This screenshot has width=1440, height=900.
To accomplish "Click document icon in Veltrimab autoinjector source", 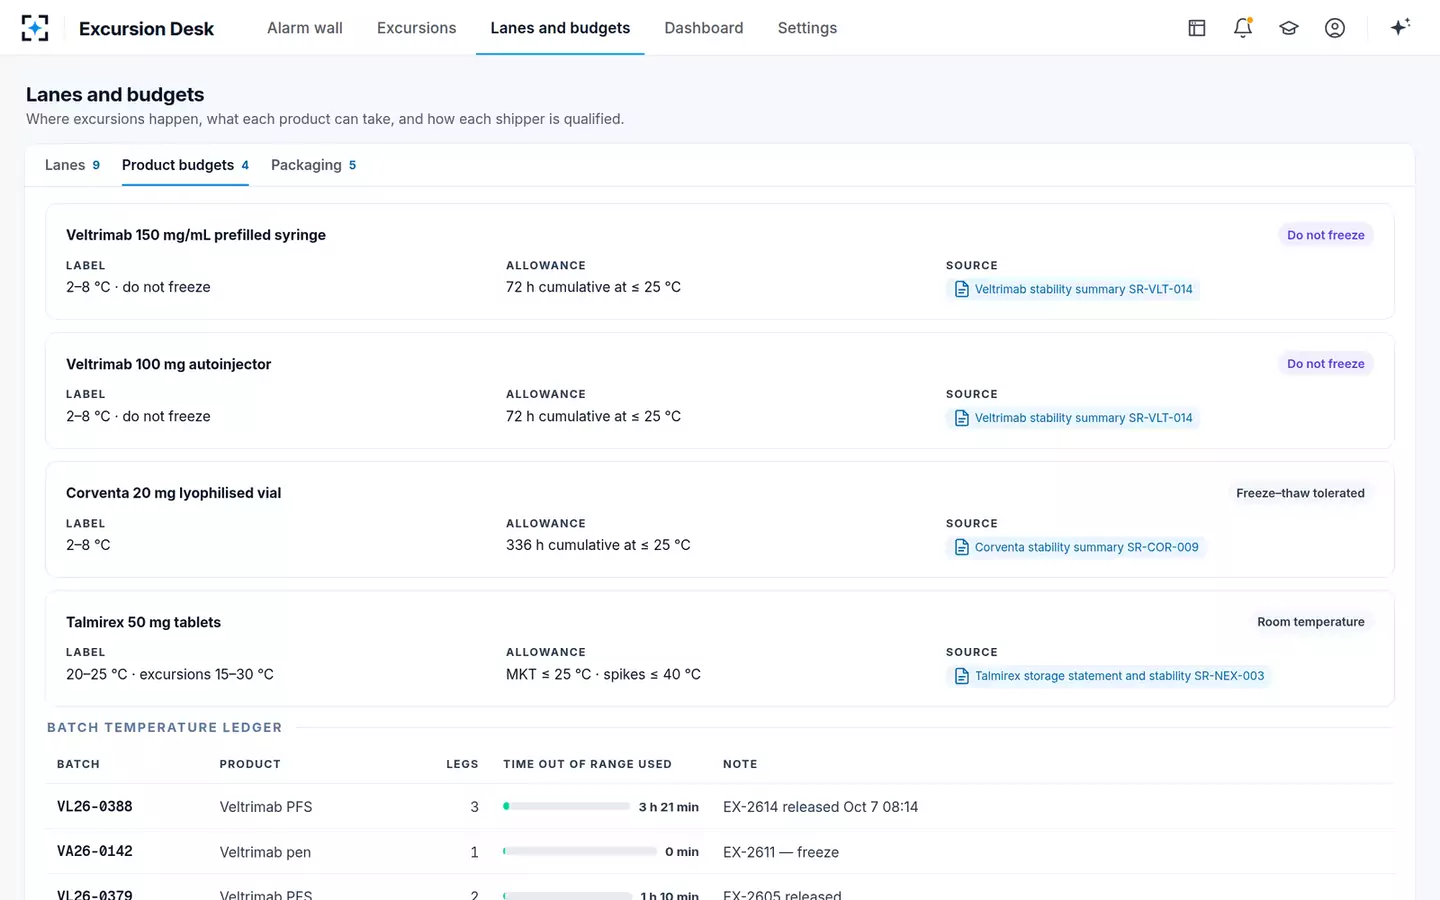I will coord(962,418).
